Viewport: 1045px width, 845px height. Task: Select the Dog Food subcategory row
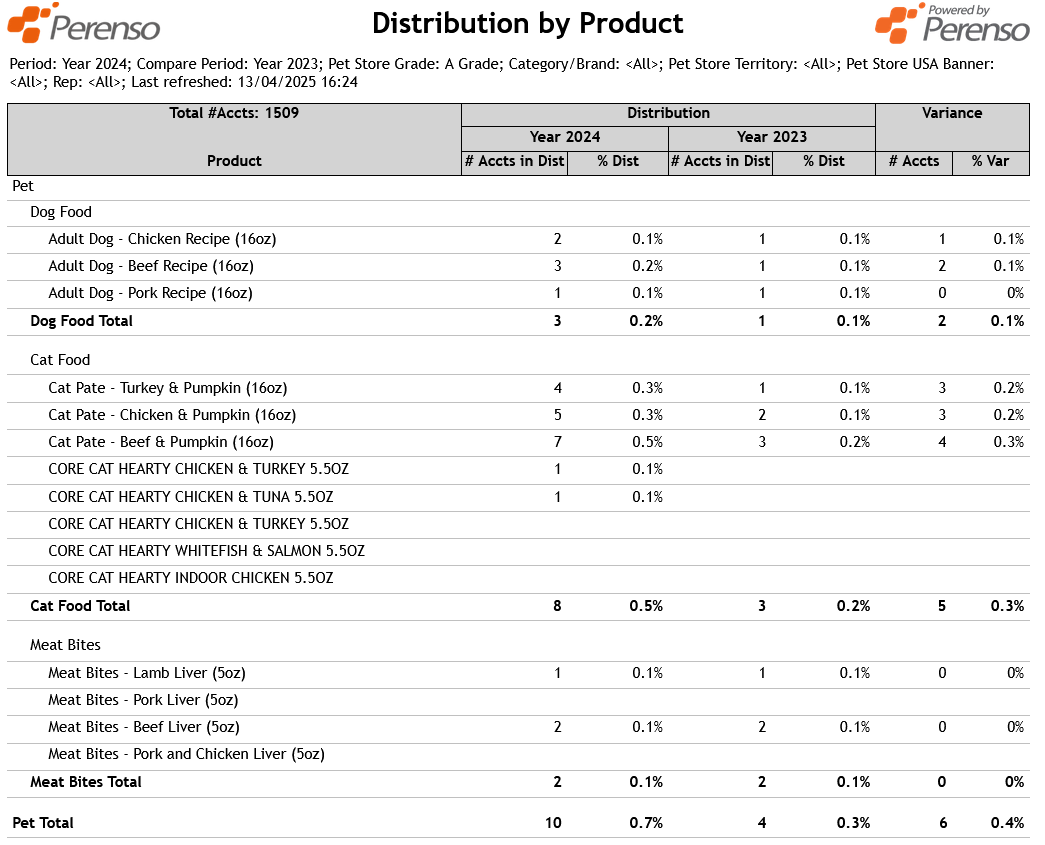coord(519,213)
